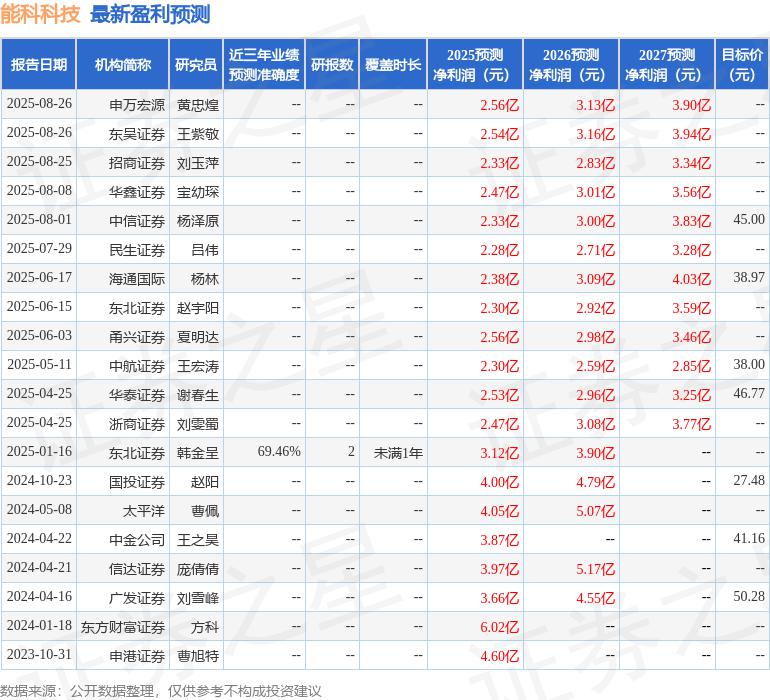Click the 近三年业绩预测准确度 column header
Screen dimensions: 770x700
(x=264, y=65)
